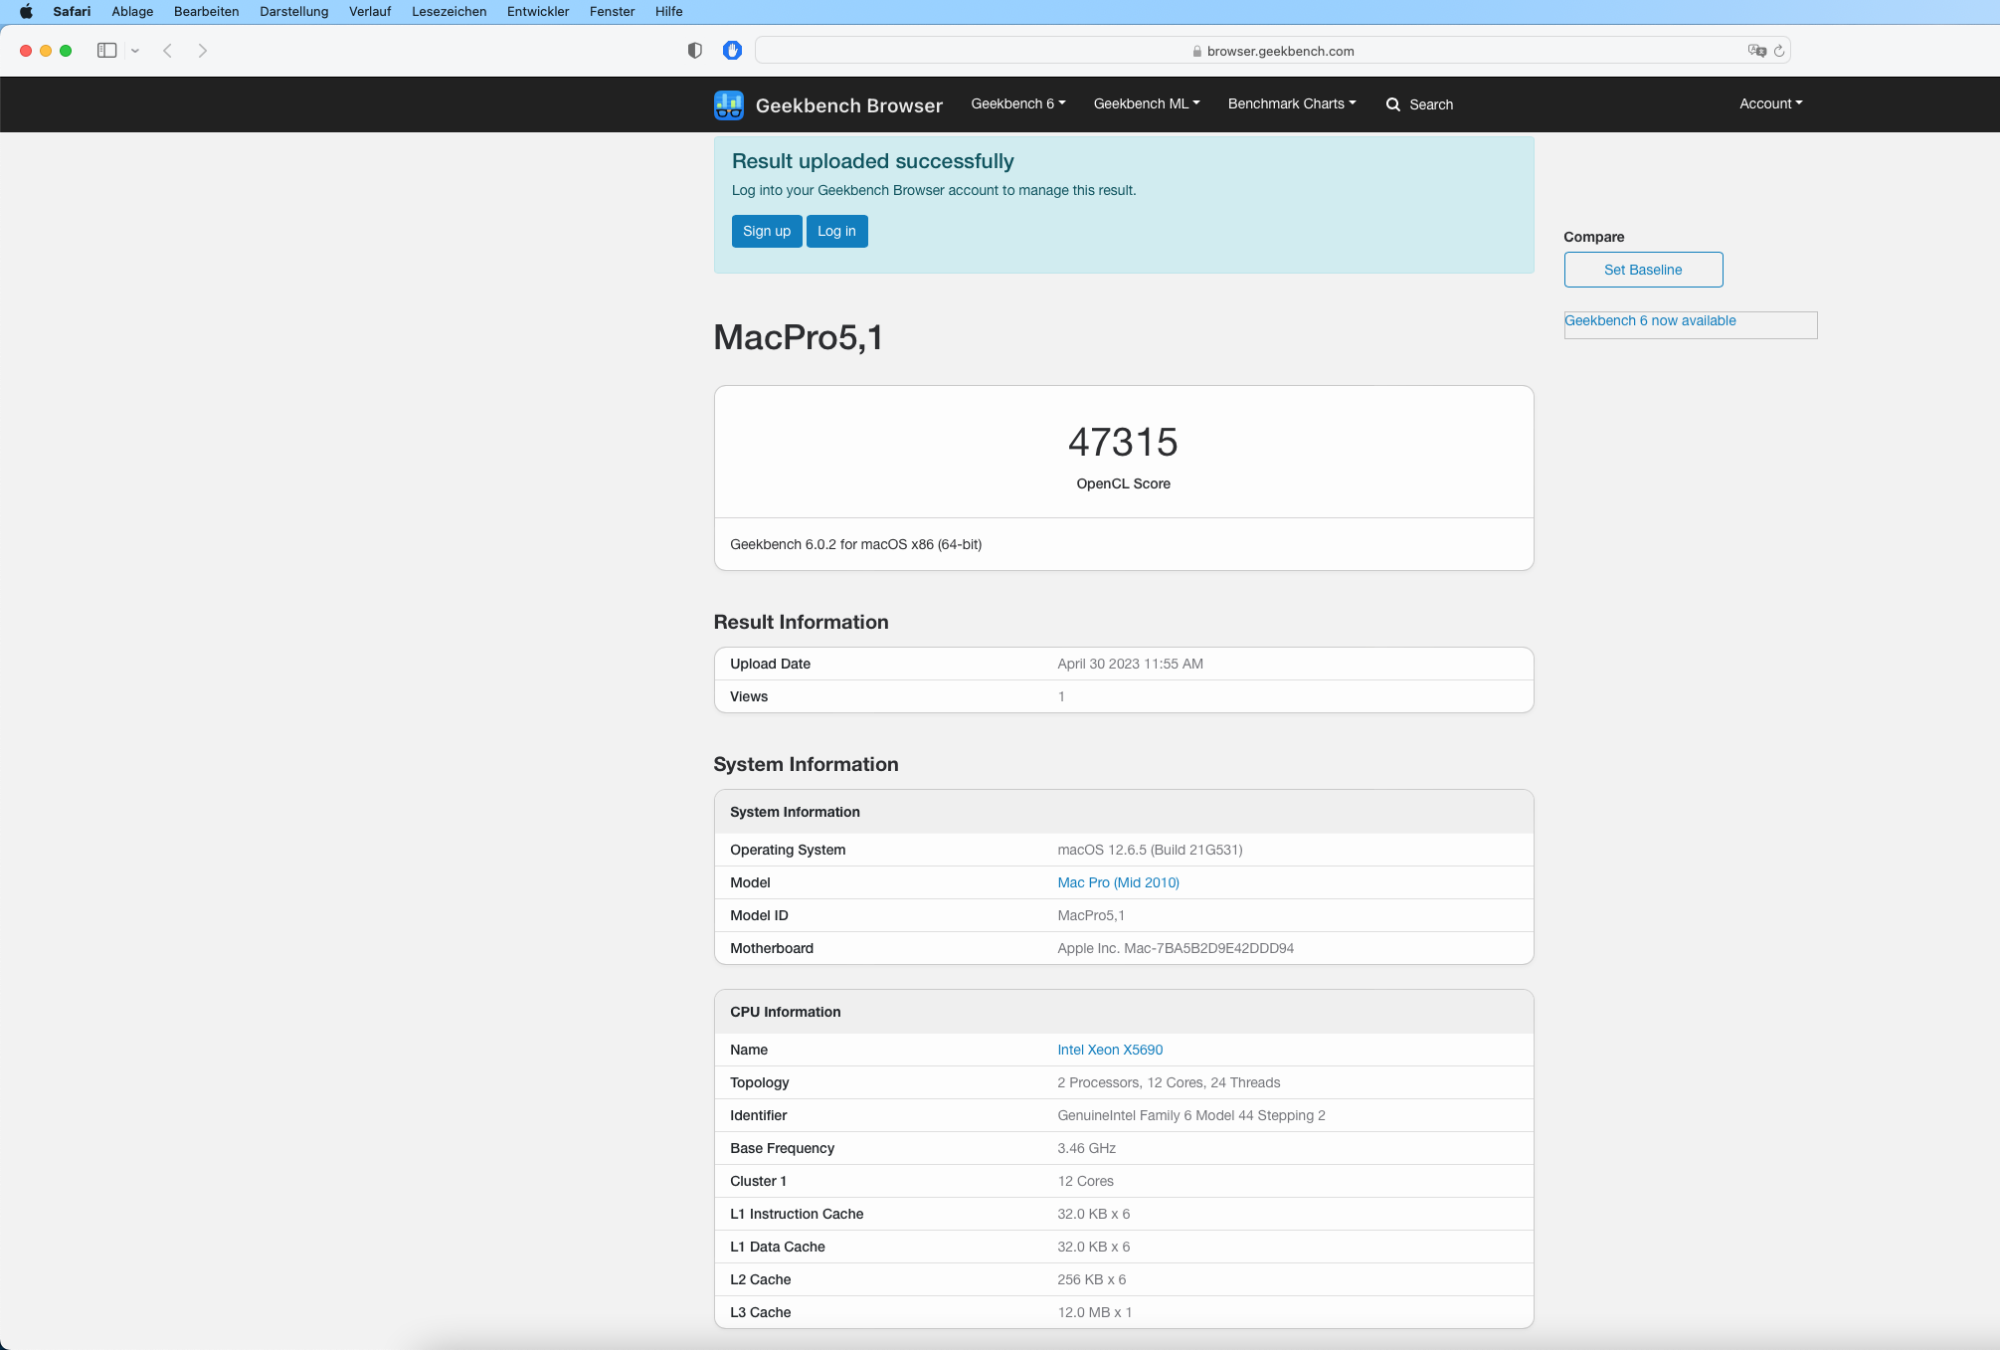Image resolution: width=2000 pixels, height=1350 pixels.
Task: Click the Sign up button
Action: click(766, 231)
